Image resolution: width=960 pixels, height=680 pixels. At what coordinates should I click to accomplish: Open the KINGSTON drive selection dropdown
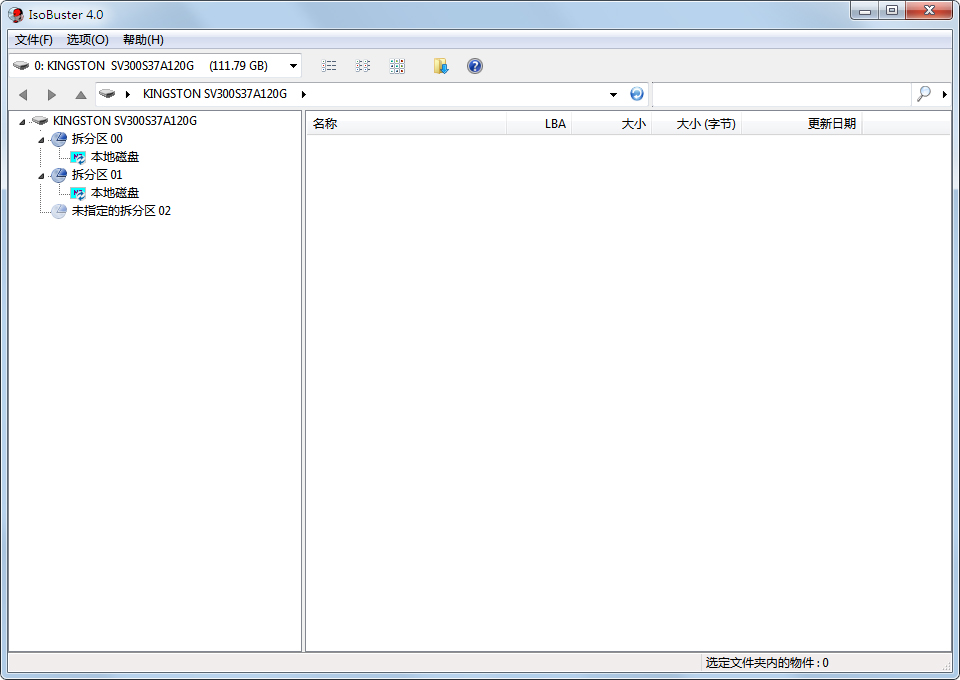293,65
